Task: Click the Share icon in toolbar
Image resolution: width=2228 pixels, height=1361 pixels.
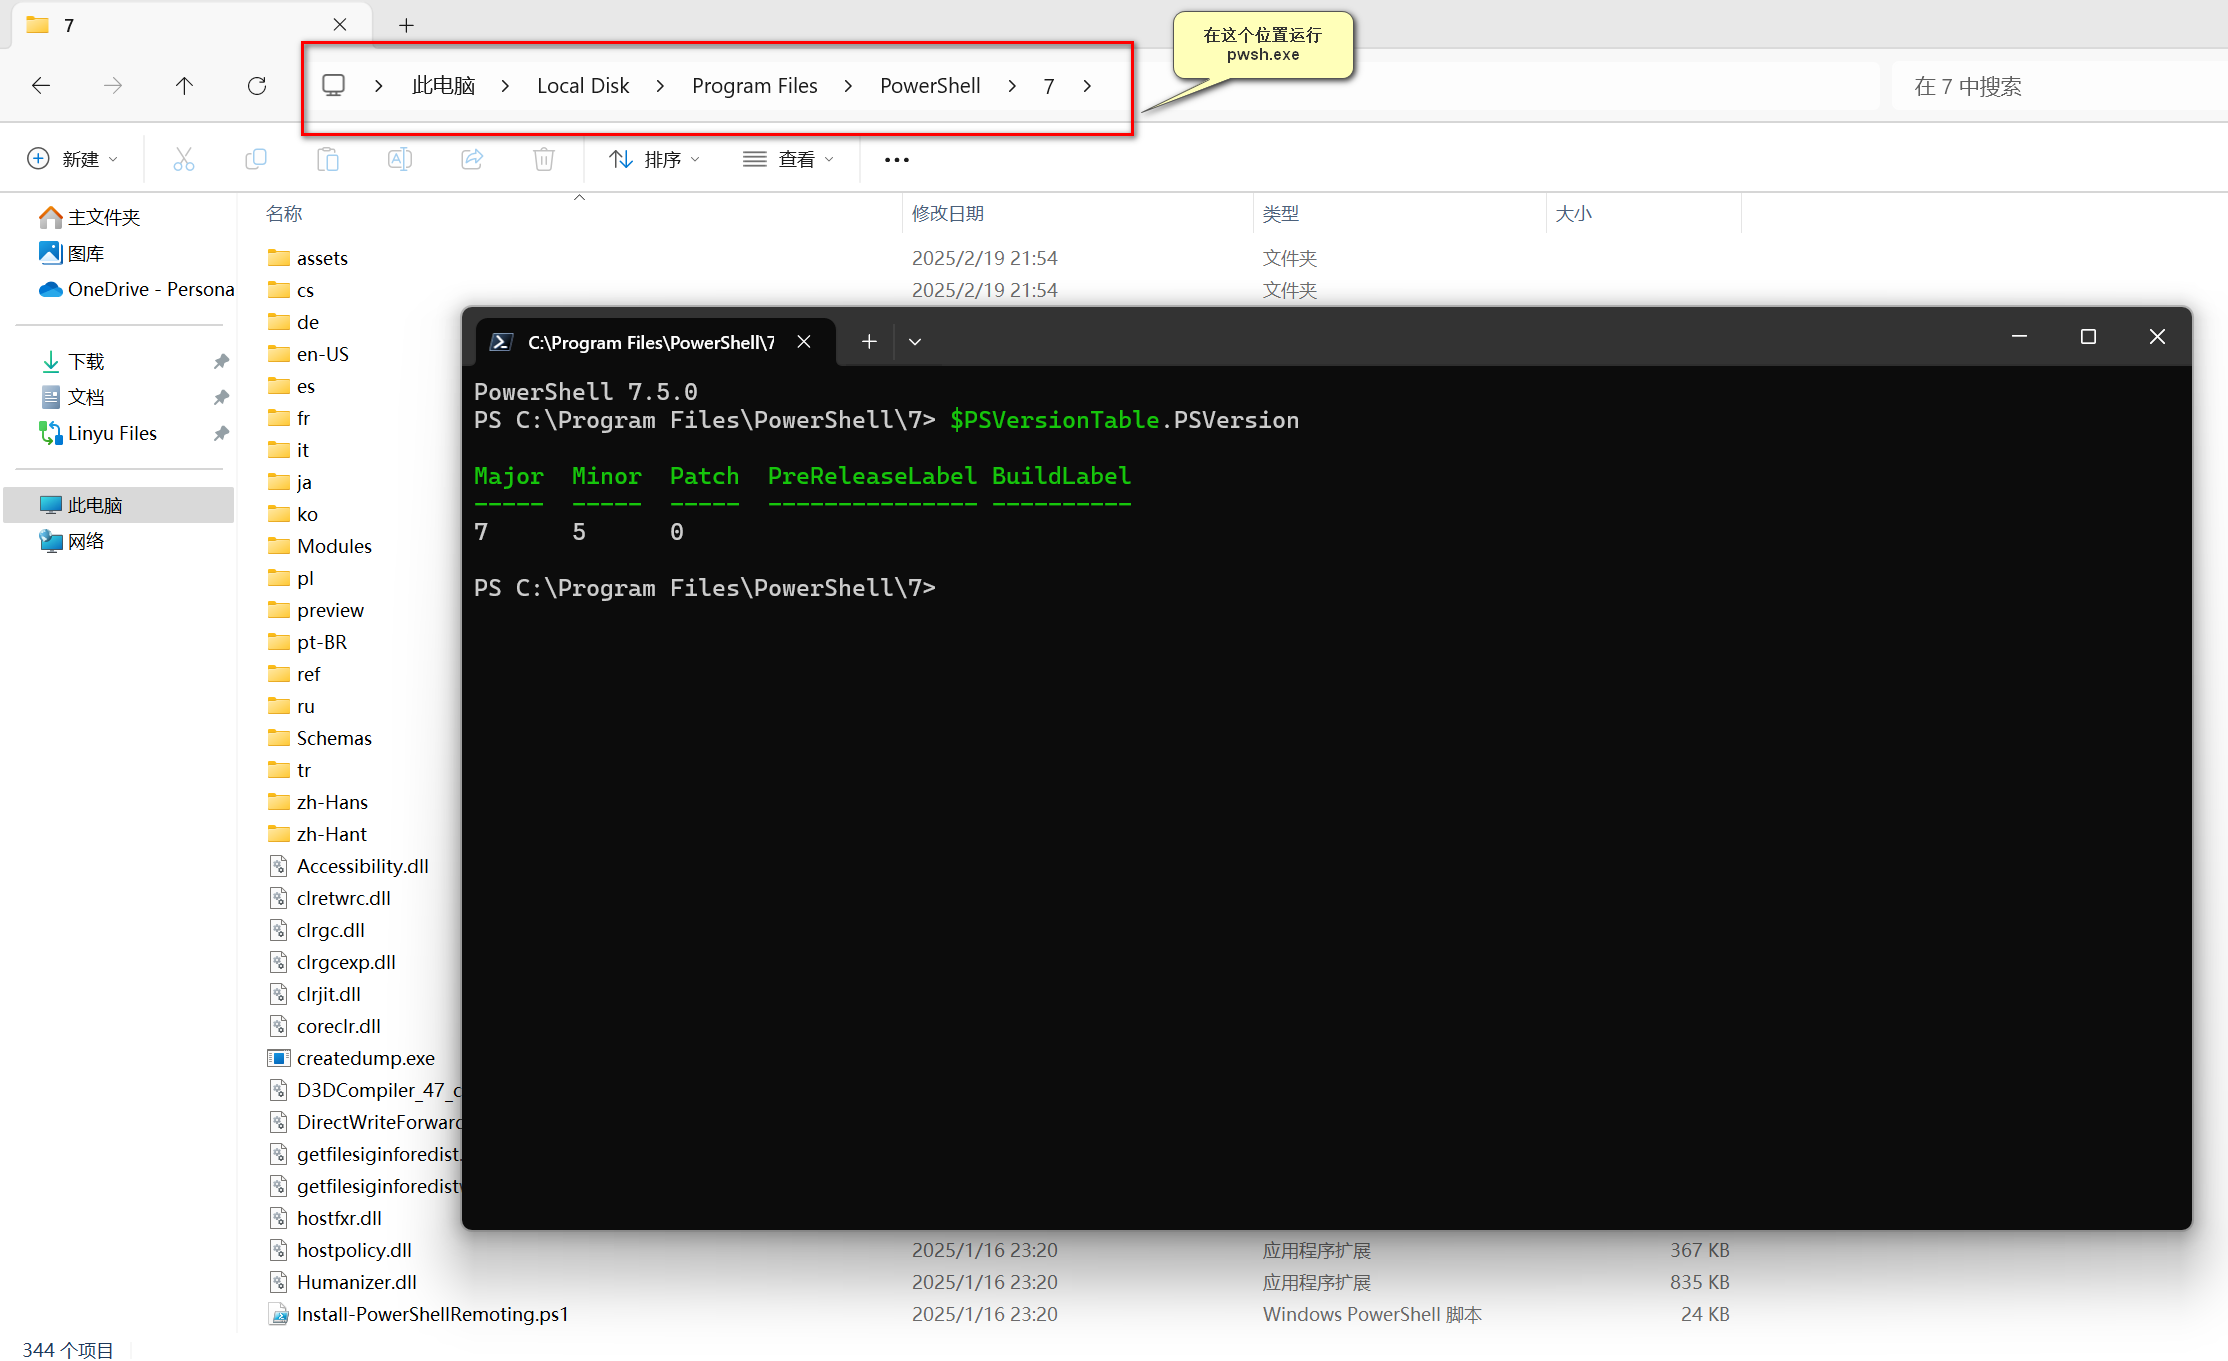Action: pyautogui.click(x=472, y=159)
